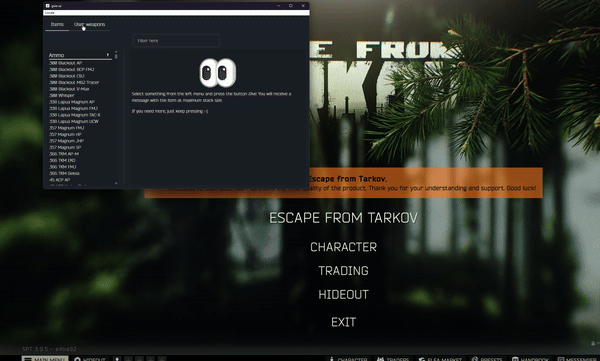Click the Filter here search field
The image size is (600, 361).
coord(176,41)
